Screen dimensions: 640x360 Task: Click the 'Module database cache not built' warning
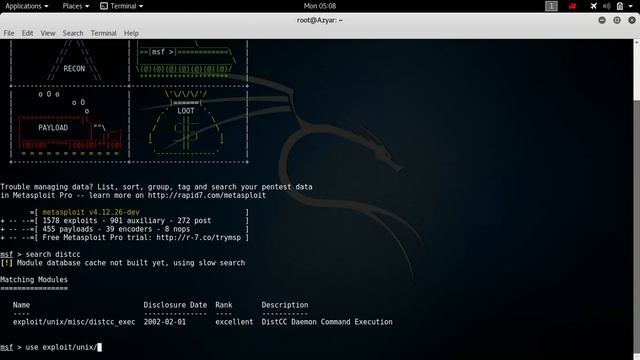[x=122, y=263]
